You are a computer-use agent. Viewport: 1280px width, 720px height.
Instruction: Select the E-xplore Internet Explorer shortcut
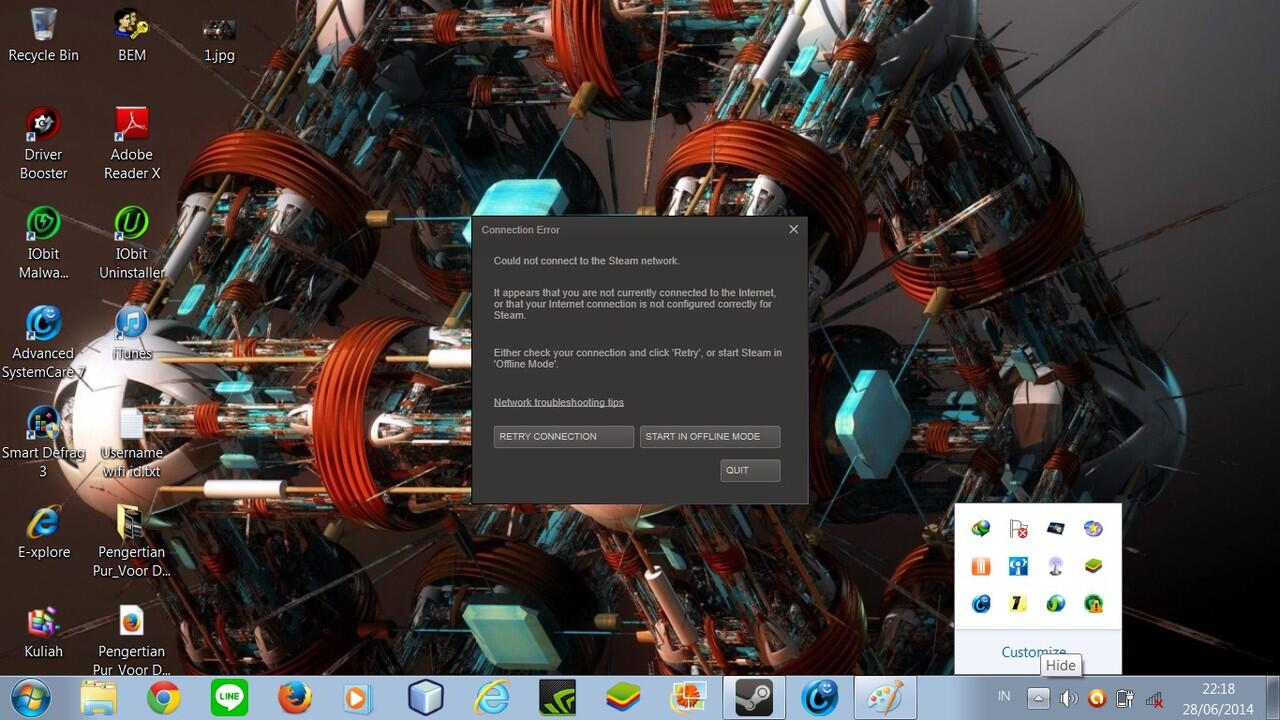point(44,531)
